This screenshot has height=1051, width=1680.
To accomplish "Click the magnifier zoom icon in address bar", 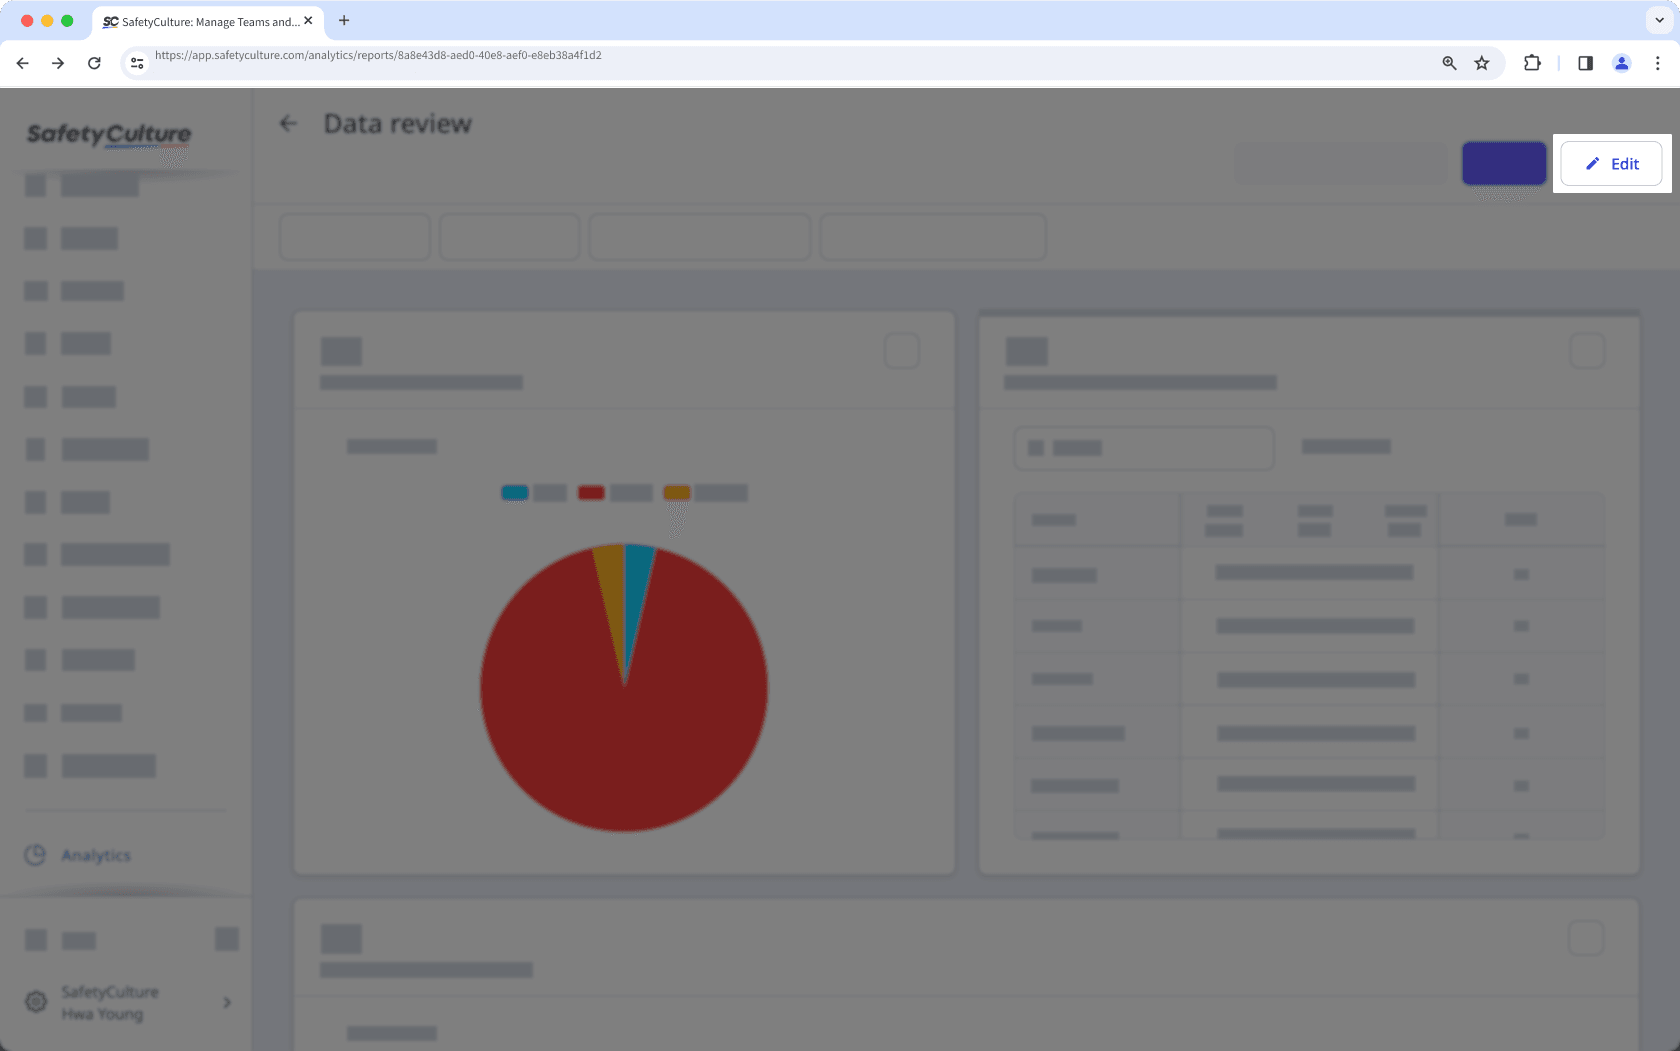I will [x=1447, y=63].
